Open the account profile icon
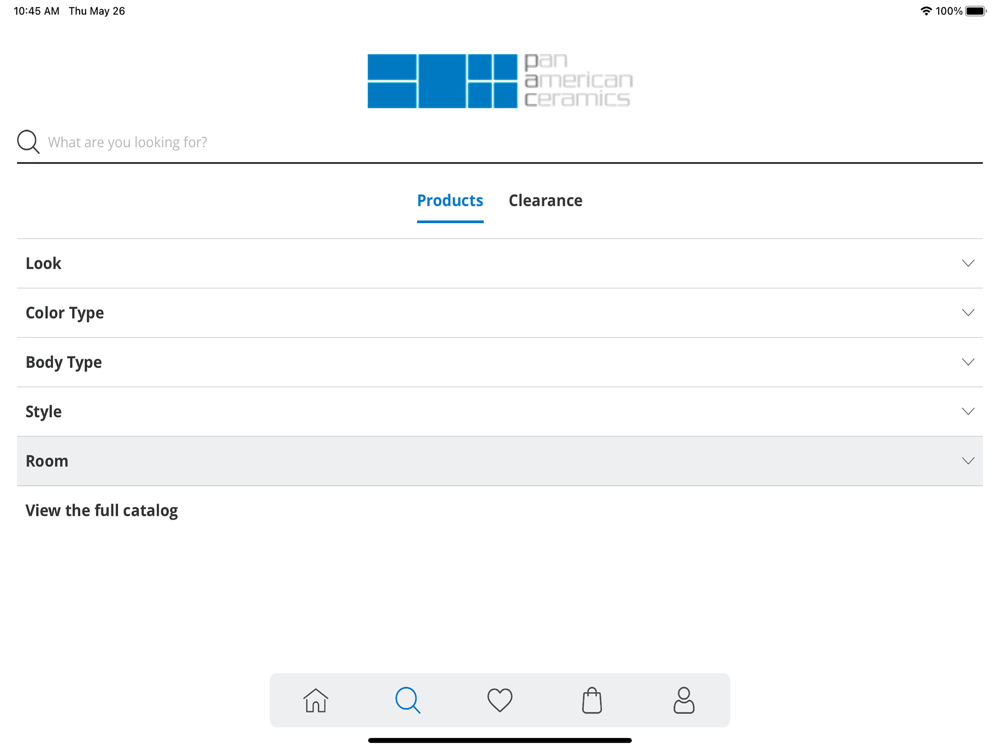1000x750 pixels. pos(684,700)
